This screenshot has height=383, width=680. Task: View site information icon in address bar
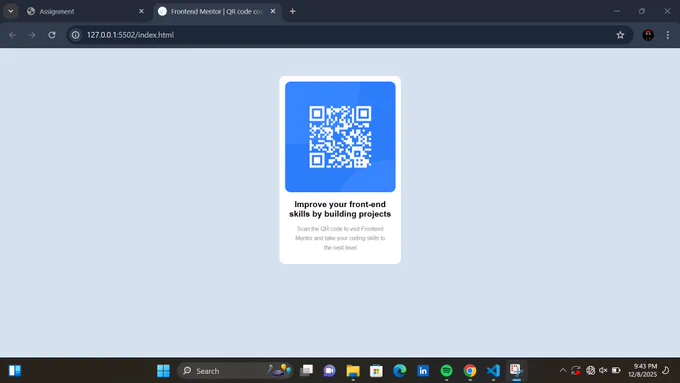(75, 35)
